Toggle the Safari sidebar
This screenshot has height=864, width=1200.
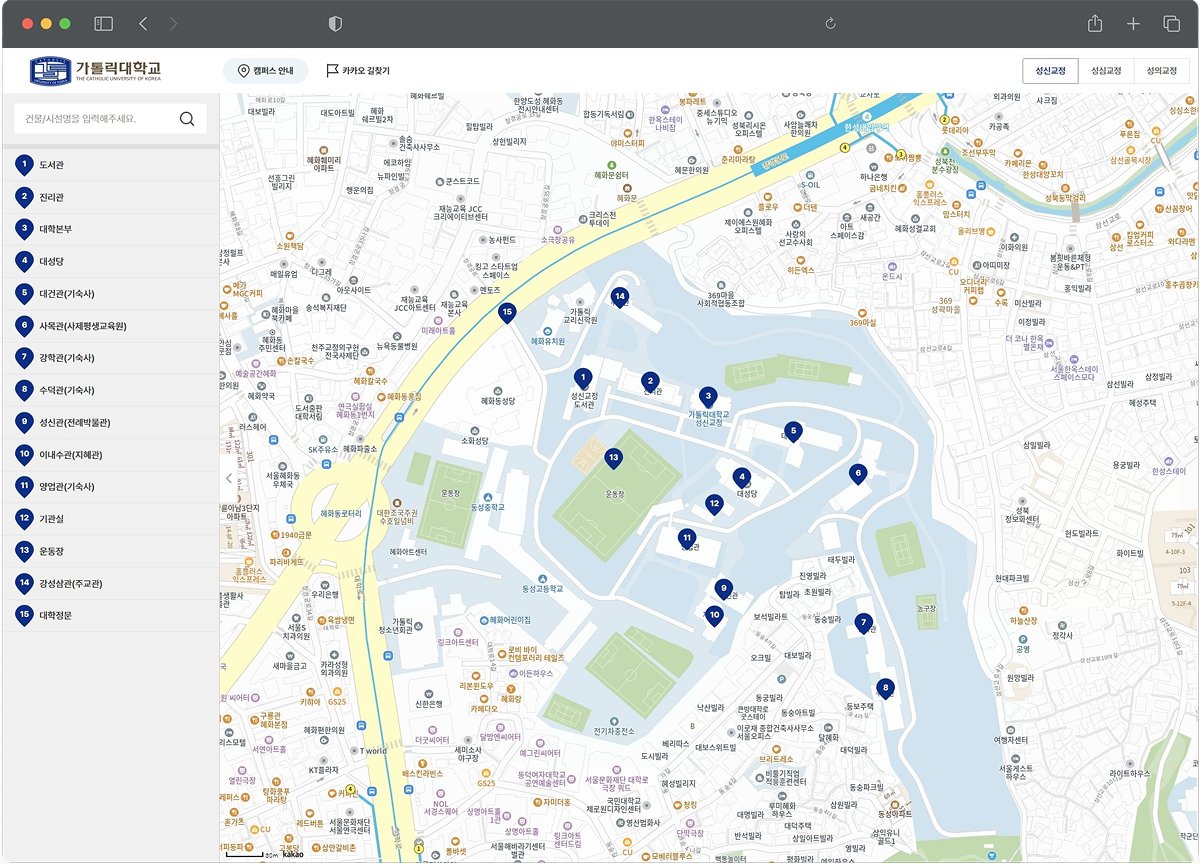pyautogui.click(x=104, y=23)
